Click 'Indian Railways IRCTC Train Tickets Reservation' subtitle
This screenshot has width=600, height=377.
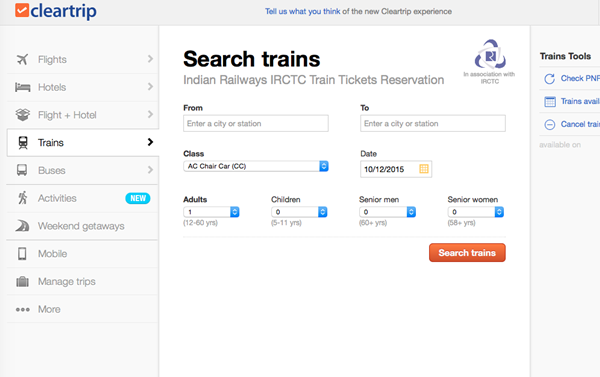(313, 80)
